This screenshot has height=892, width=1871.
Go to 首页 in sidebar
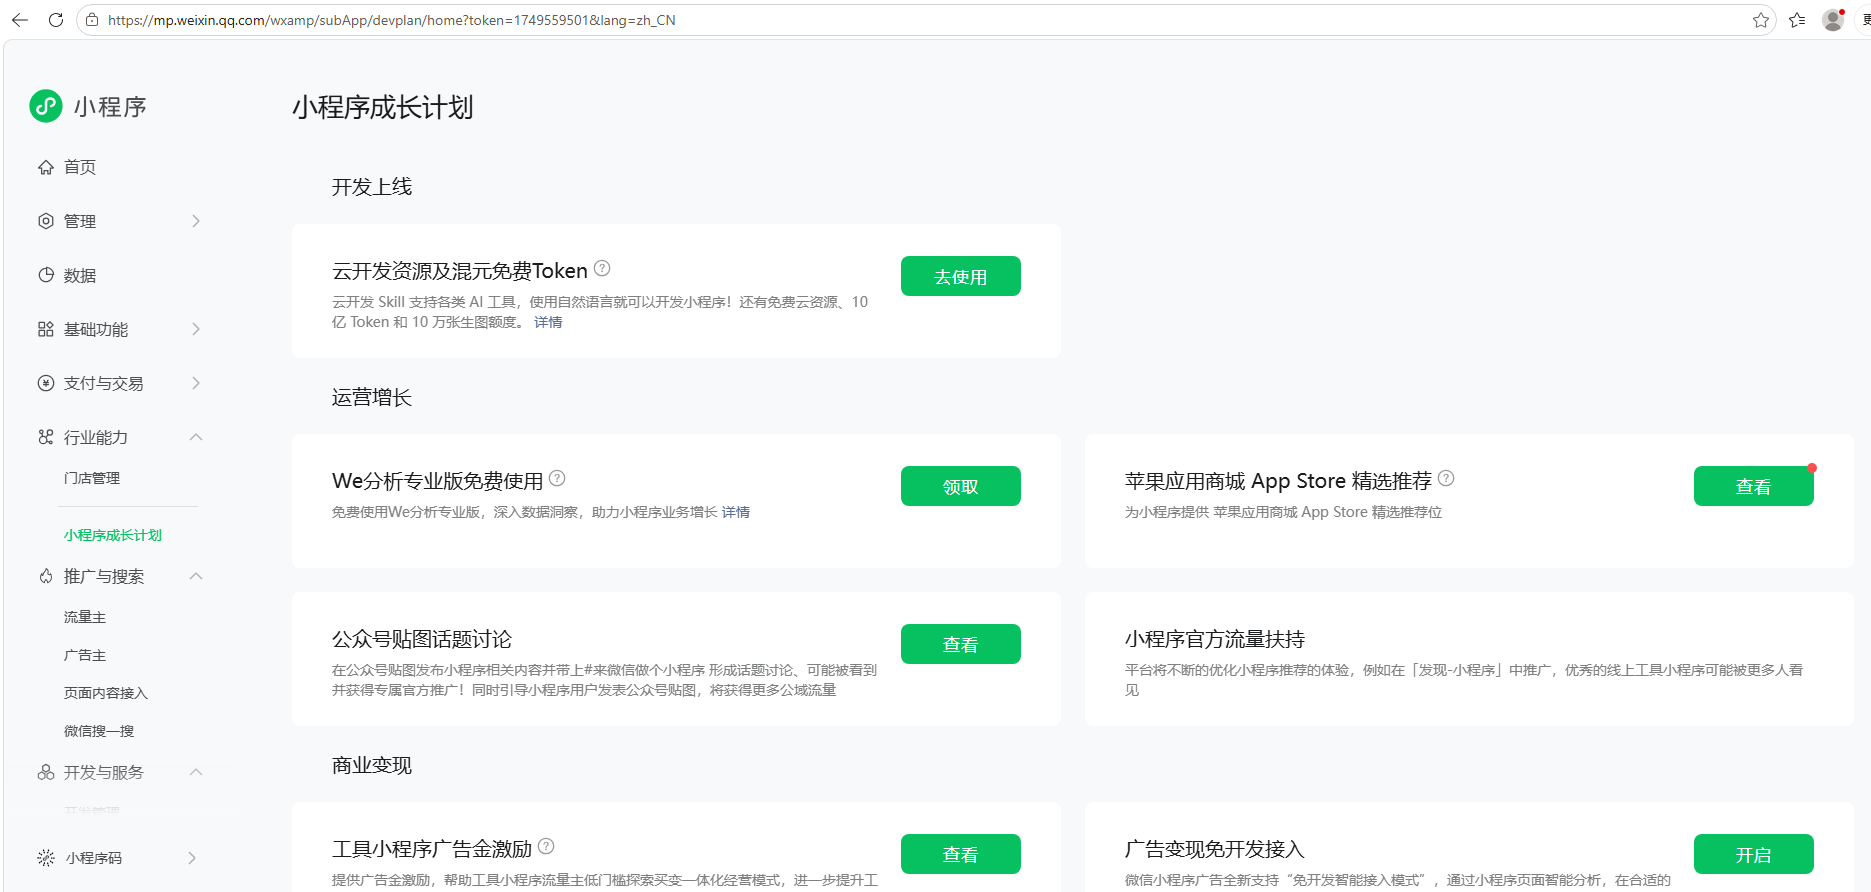[80, 167]
